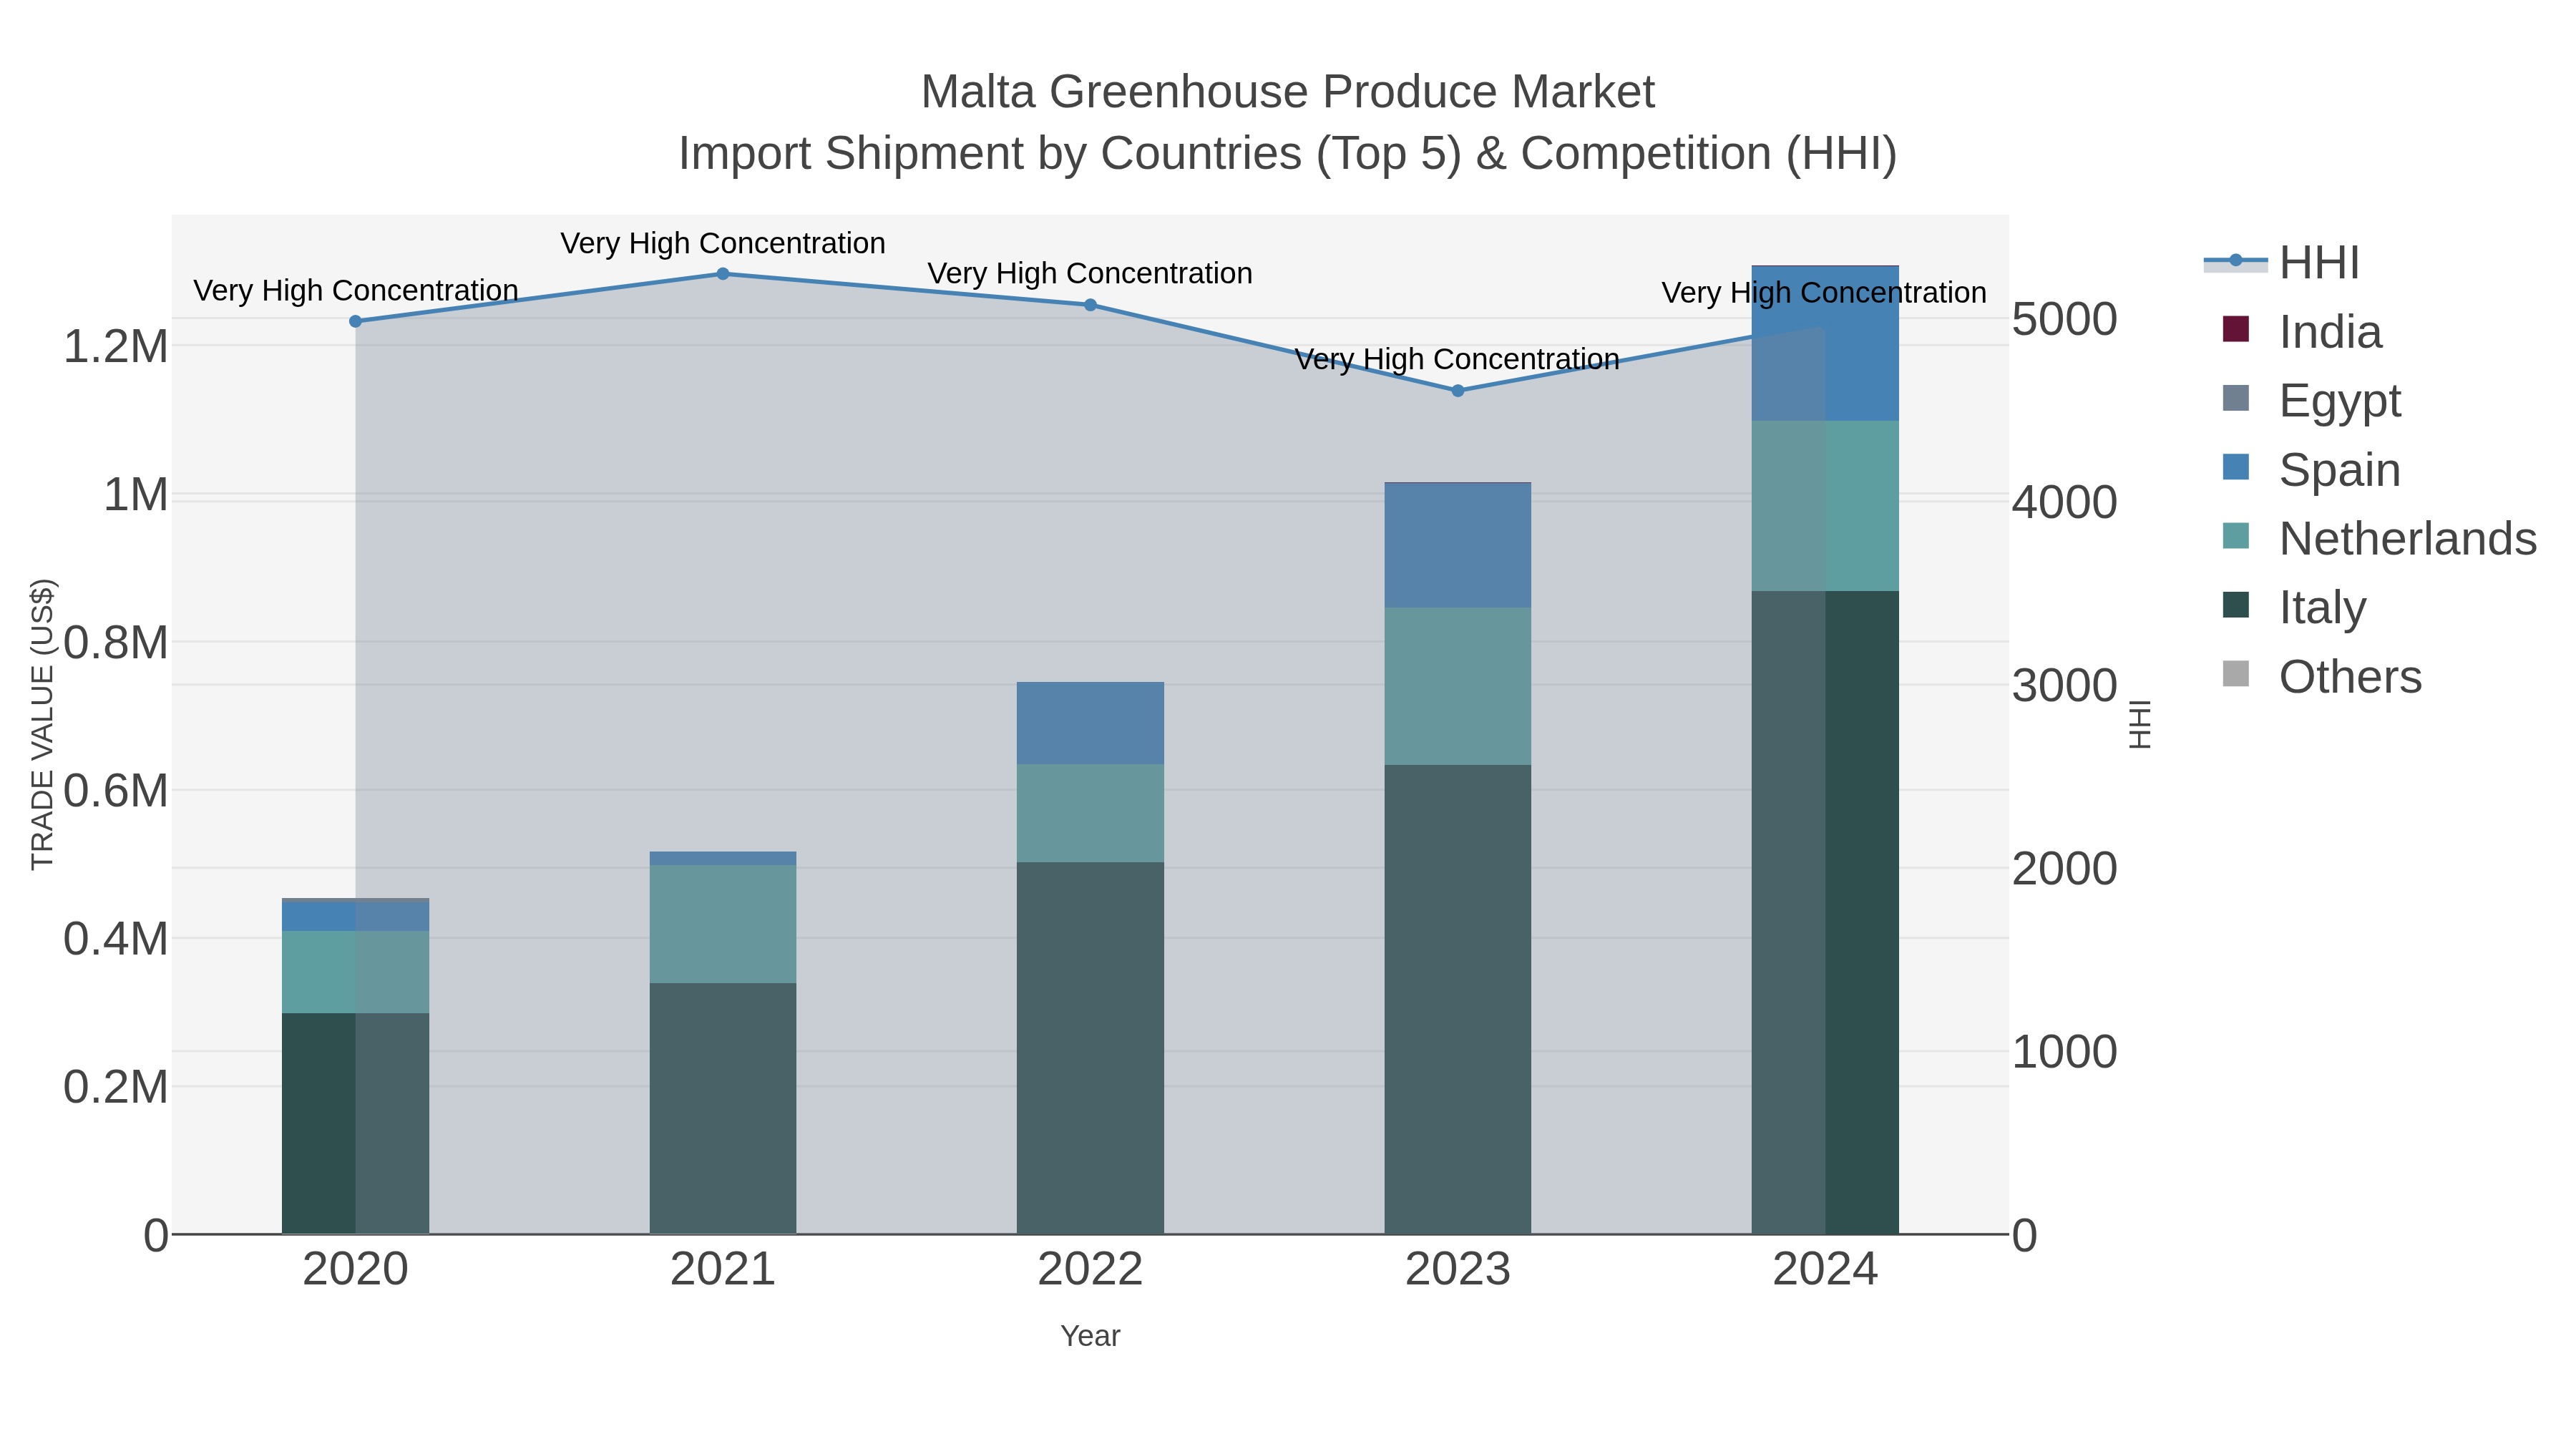Screen dimensions: 2576x1449
Task: Click the 2023 x-axis year label
Action: pyautogui.click(x=1458, y=1270)
